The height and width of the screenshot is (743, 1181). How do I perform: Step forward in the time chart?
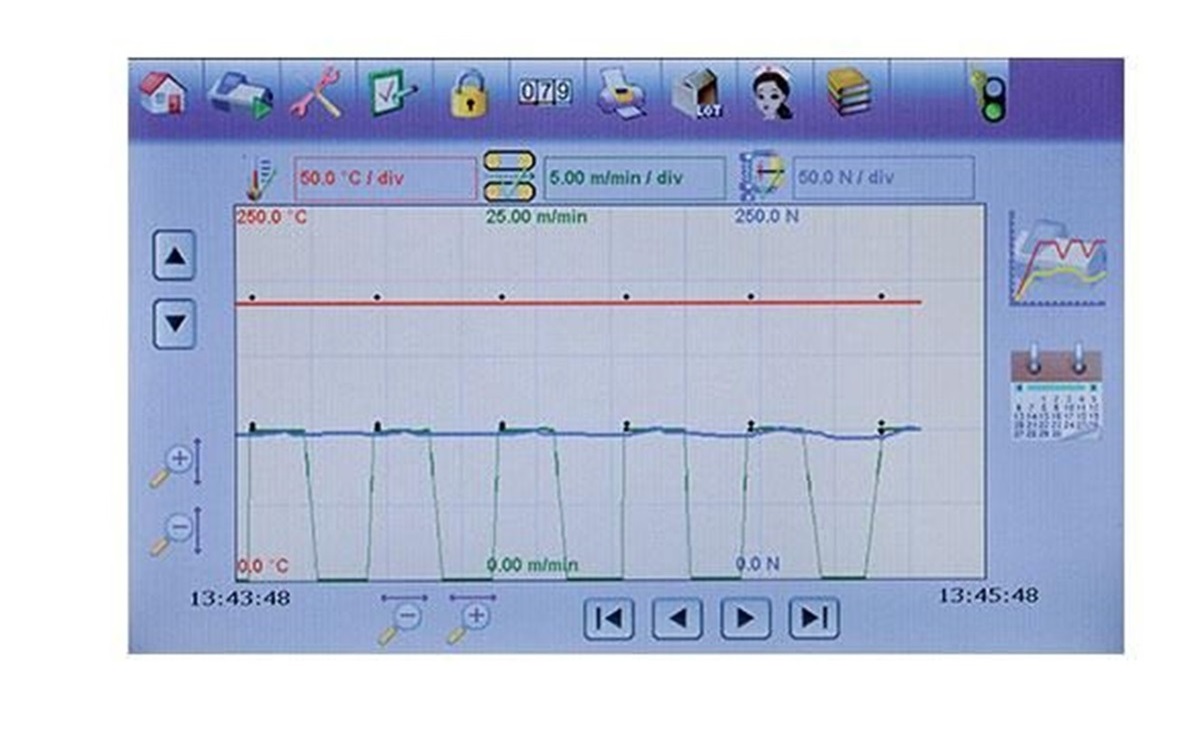pos(745,618)
